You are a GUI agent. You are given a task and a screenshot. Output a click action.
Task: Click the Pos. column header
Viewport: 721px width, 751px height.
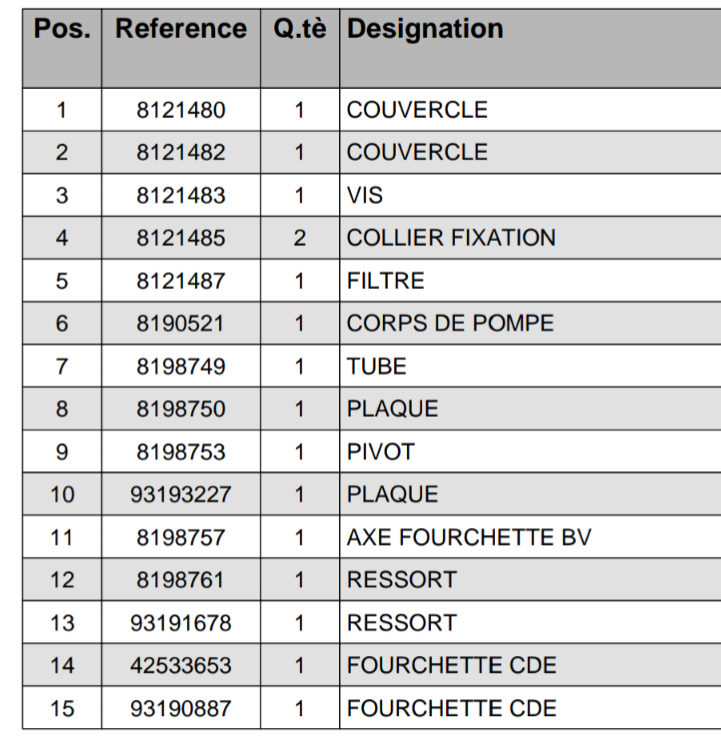pos(62,30)
